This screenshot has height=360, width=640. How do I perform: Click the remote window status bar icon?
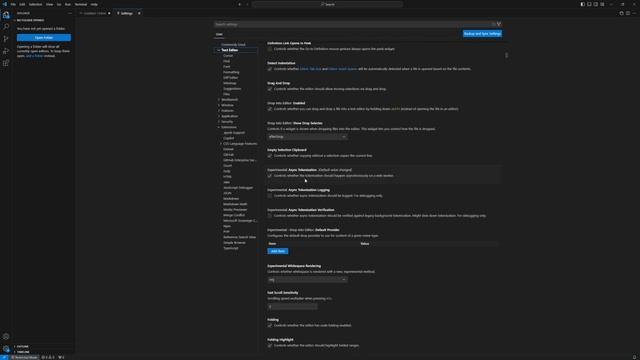point(4,357)
